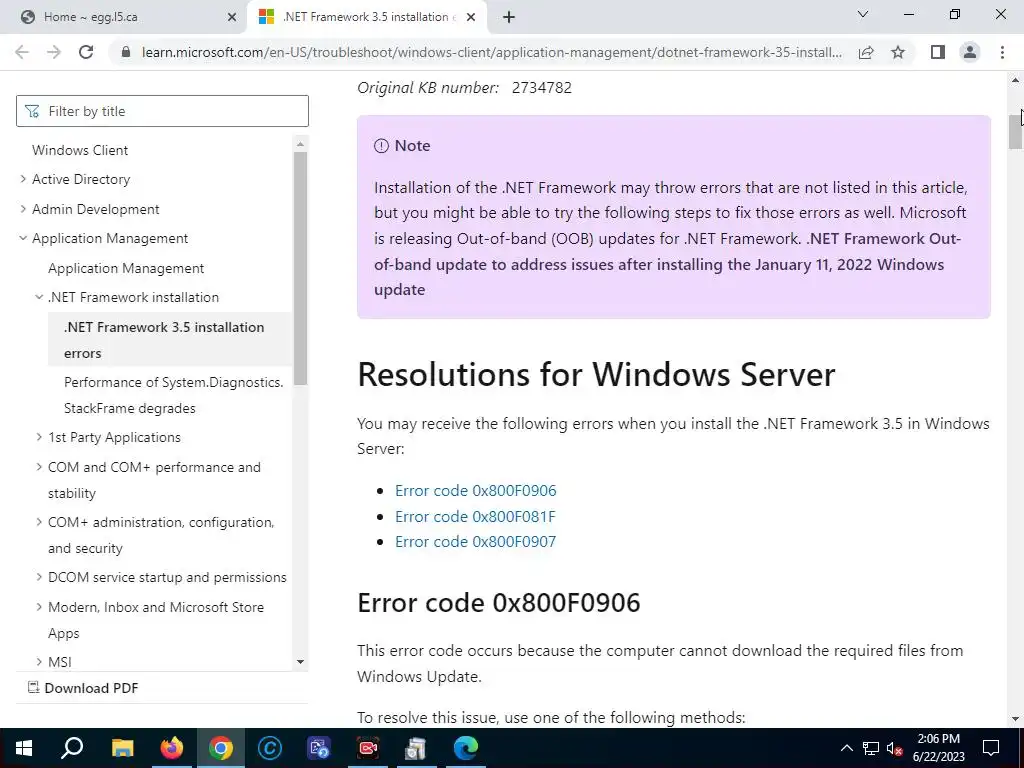Click the browser forward arrow

[x=54, y=52]
